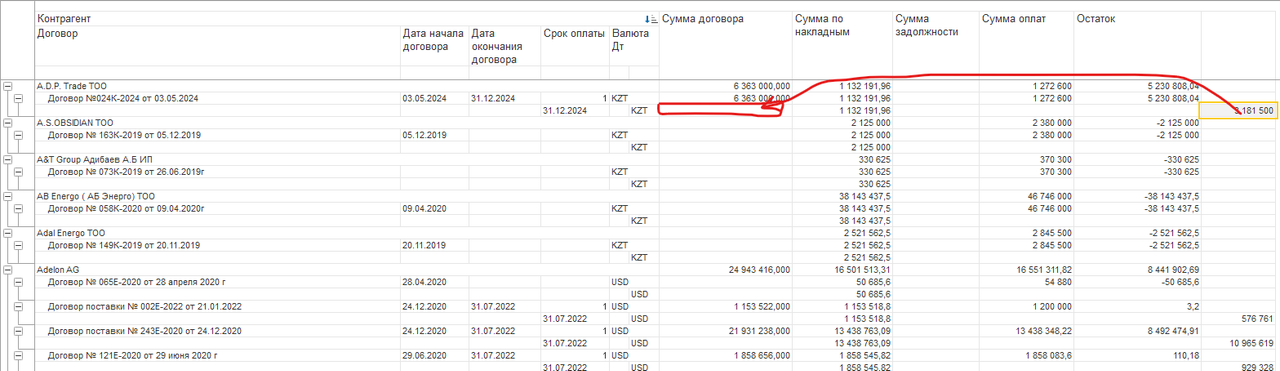Screen dimensions: 1280x371
Task: Select the Сумма оплат column header
Action: [1014, 19]
